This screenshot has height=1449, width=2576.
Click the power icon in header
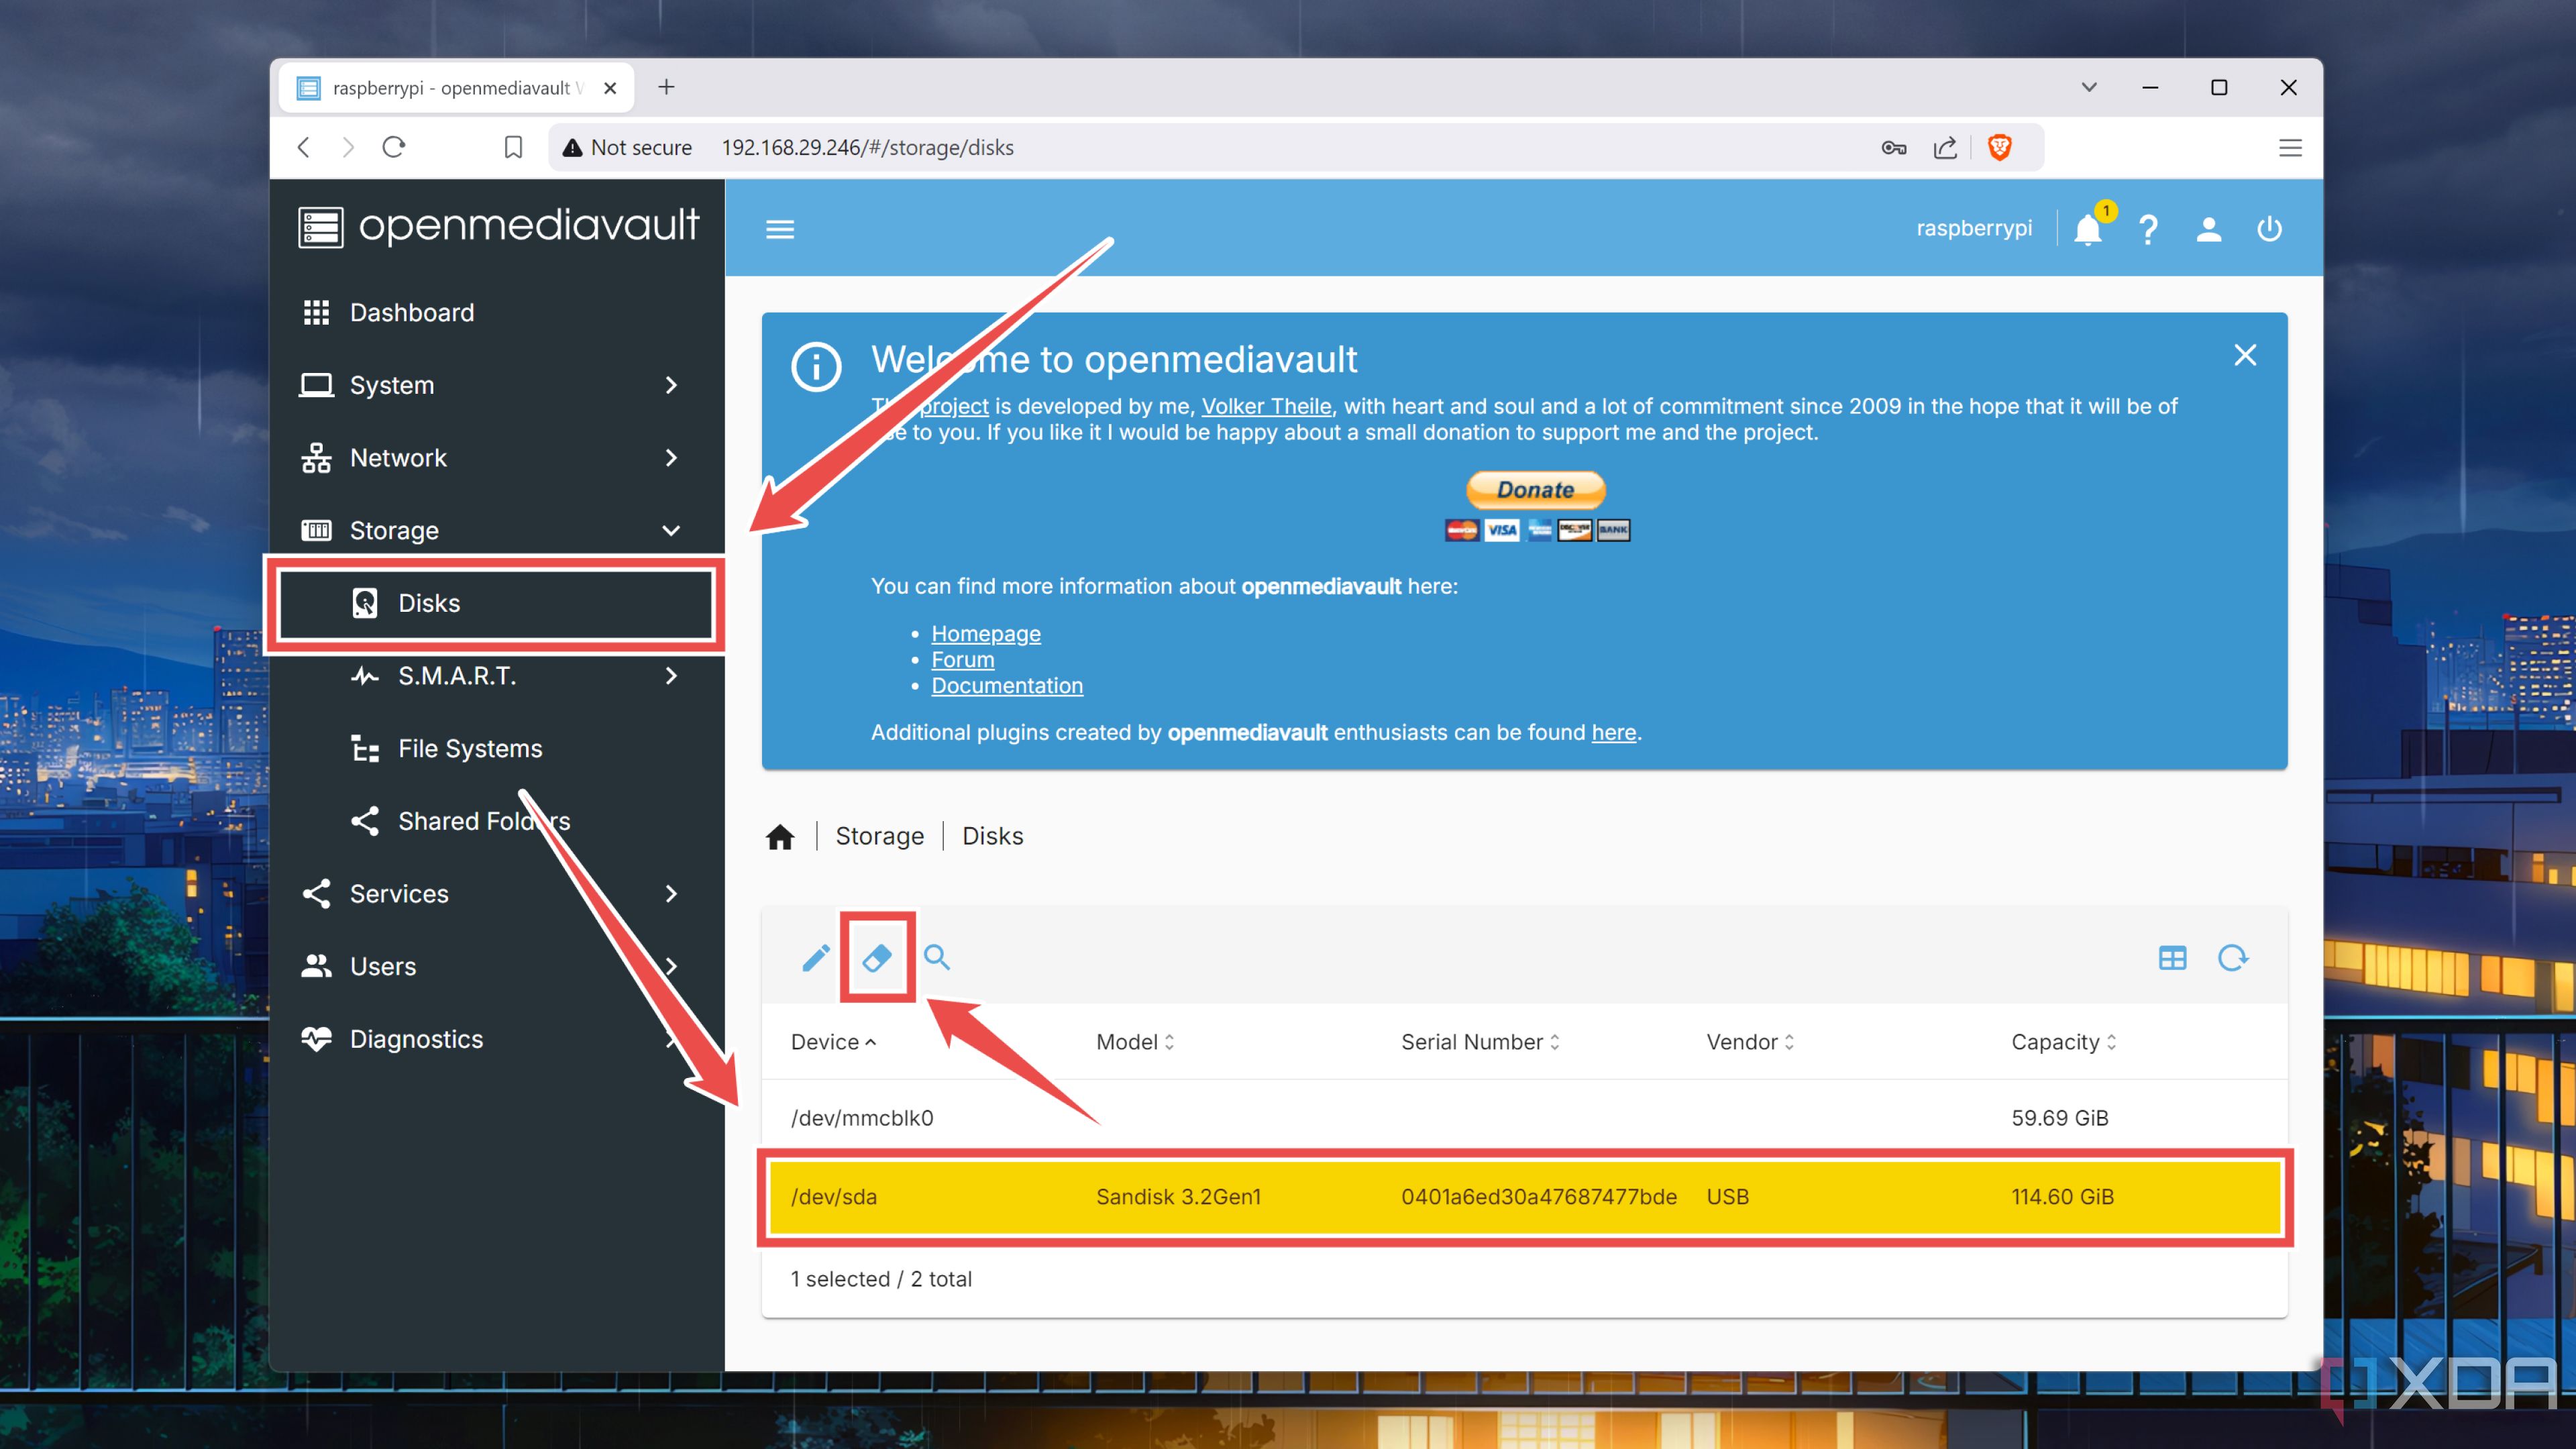click(2269, 229)
